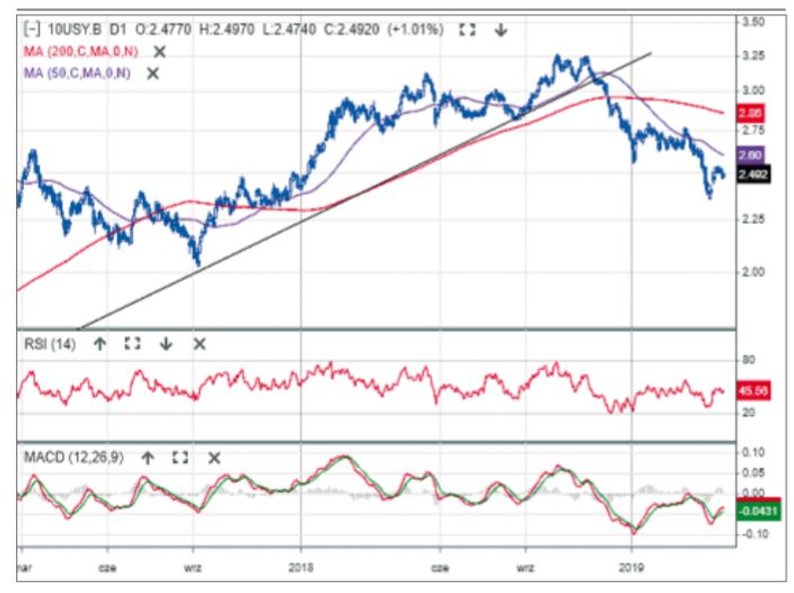Click the 10USY.B symbol name
Viewport: 794px width, 593px height.
click(x=75, y=30)
